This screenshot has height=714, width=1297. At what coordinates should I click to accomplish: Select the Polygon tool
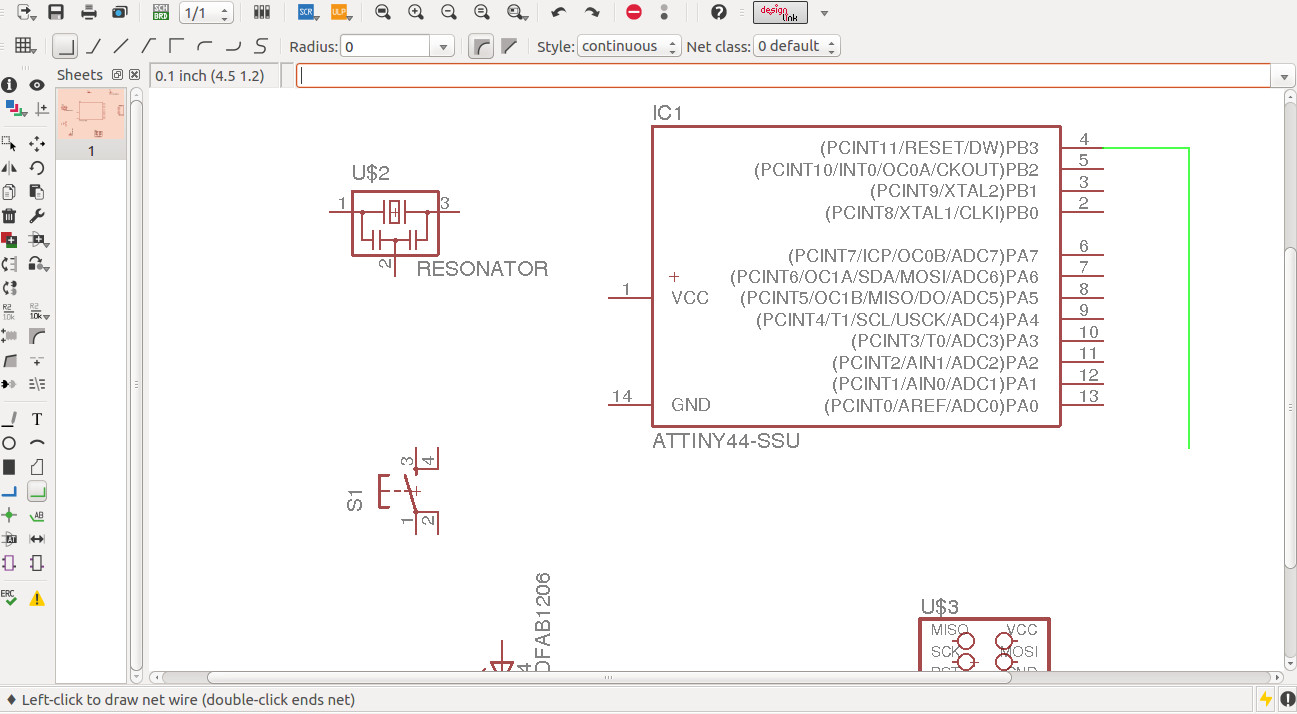click(x=37, y=467)
